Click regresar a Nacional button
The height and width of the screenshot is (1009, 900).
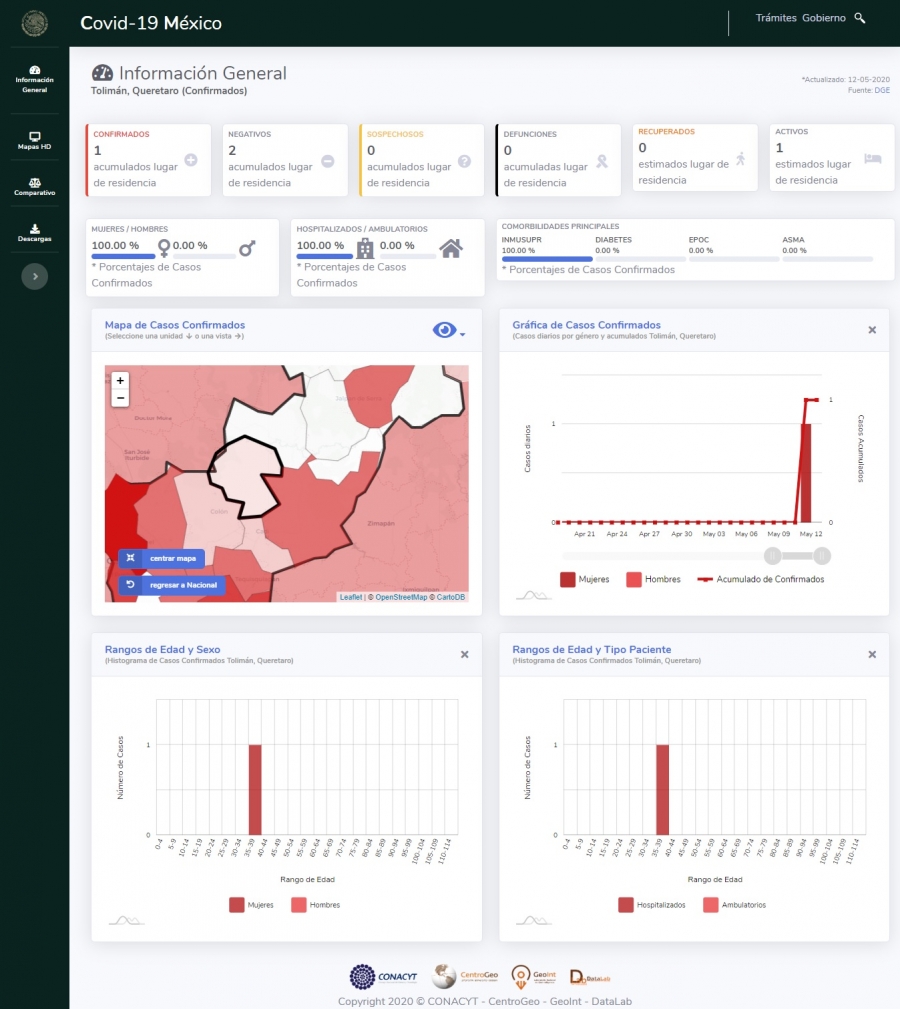[x=172, y=584]
